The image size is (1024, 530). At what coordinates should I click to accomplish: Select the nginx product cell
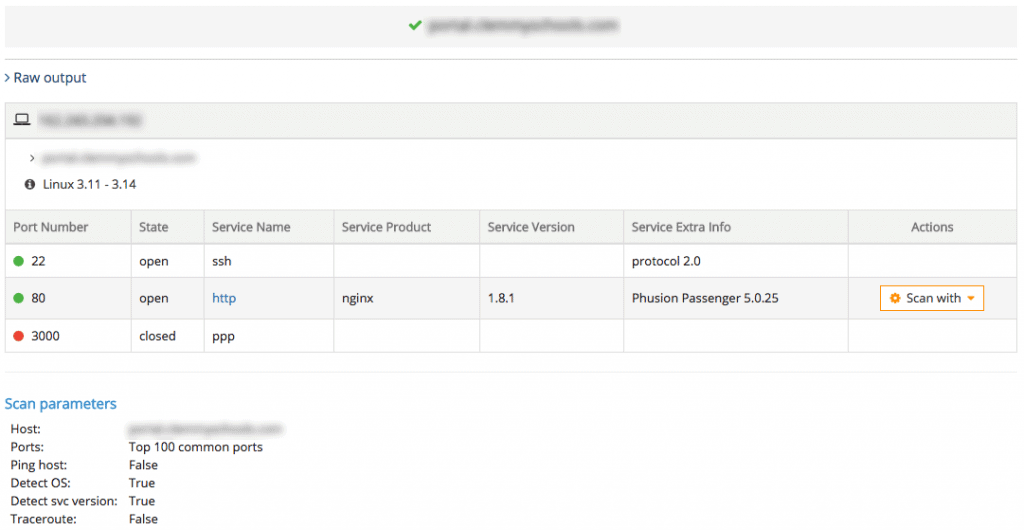407,298
